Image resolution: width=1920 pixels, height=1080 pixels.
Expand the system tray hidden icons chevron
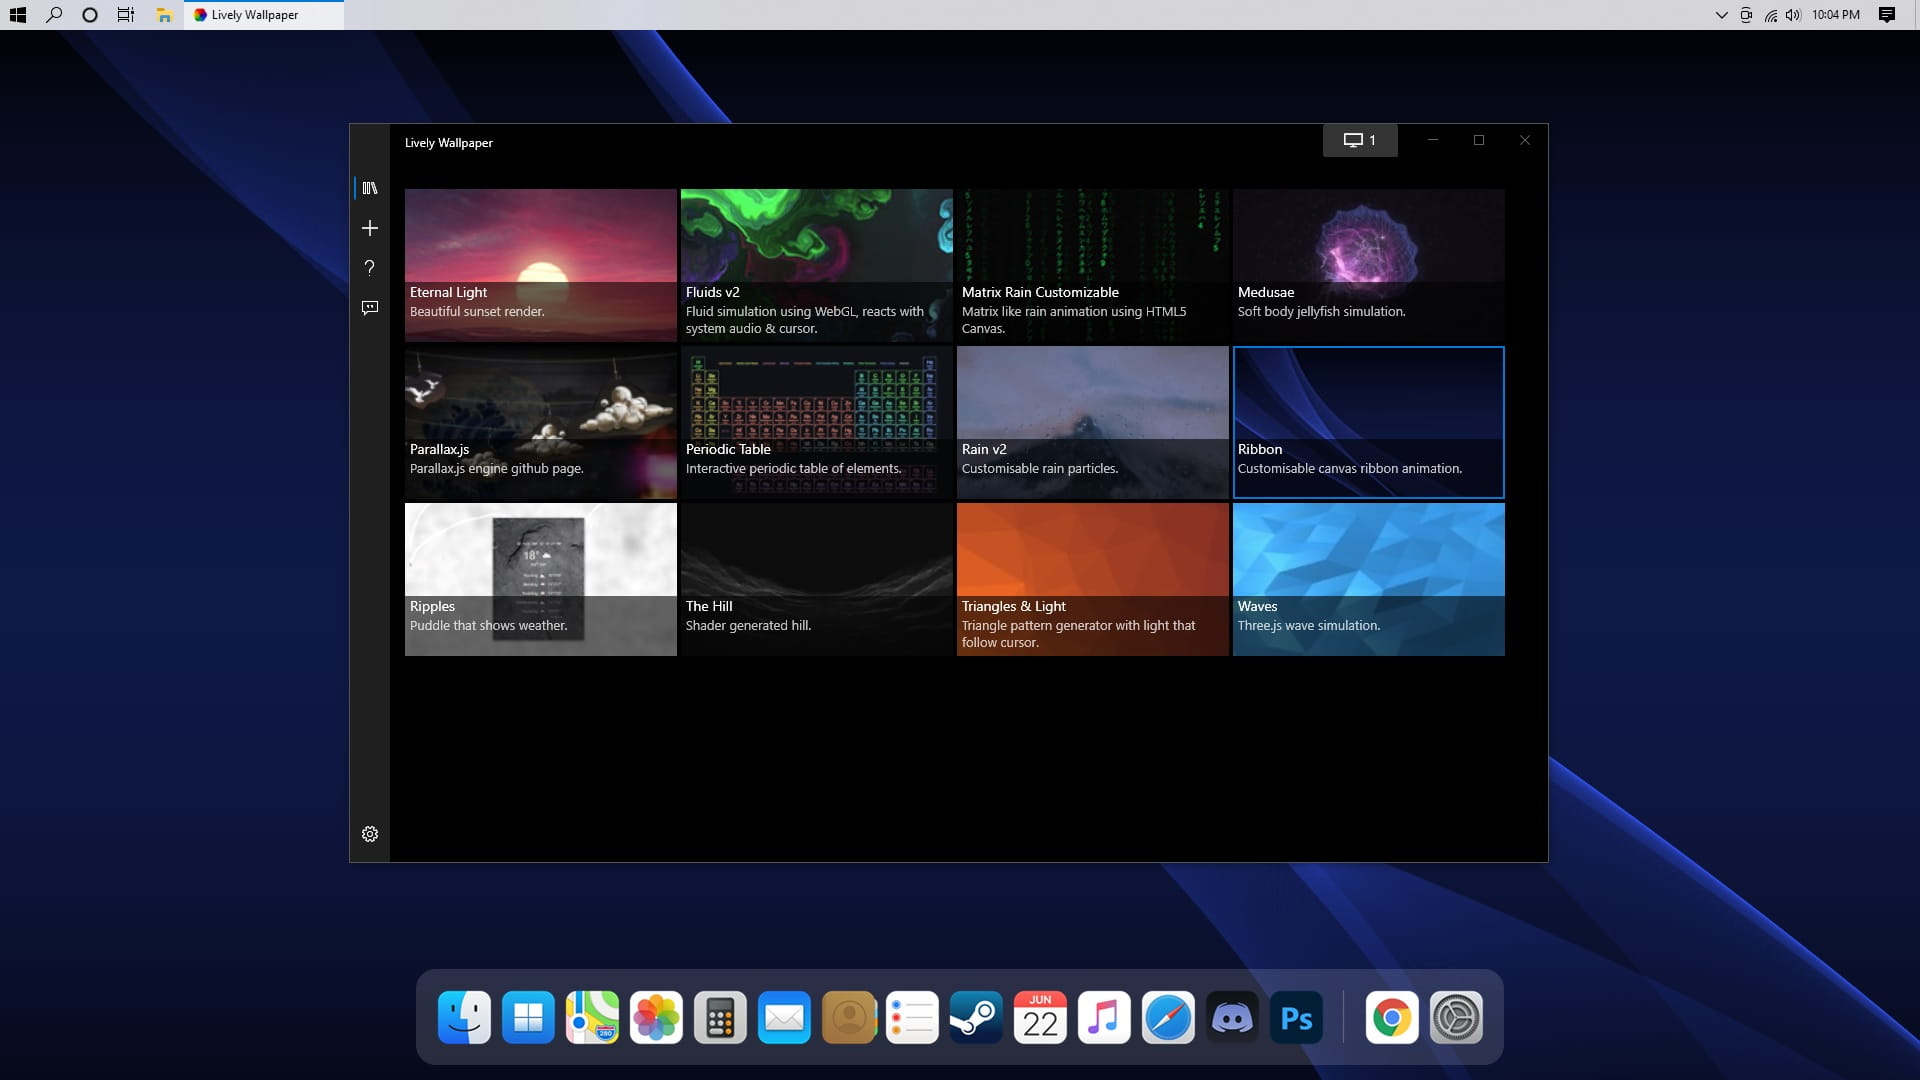(x=1721, y=15)
